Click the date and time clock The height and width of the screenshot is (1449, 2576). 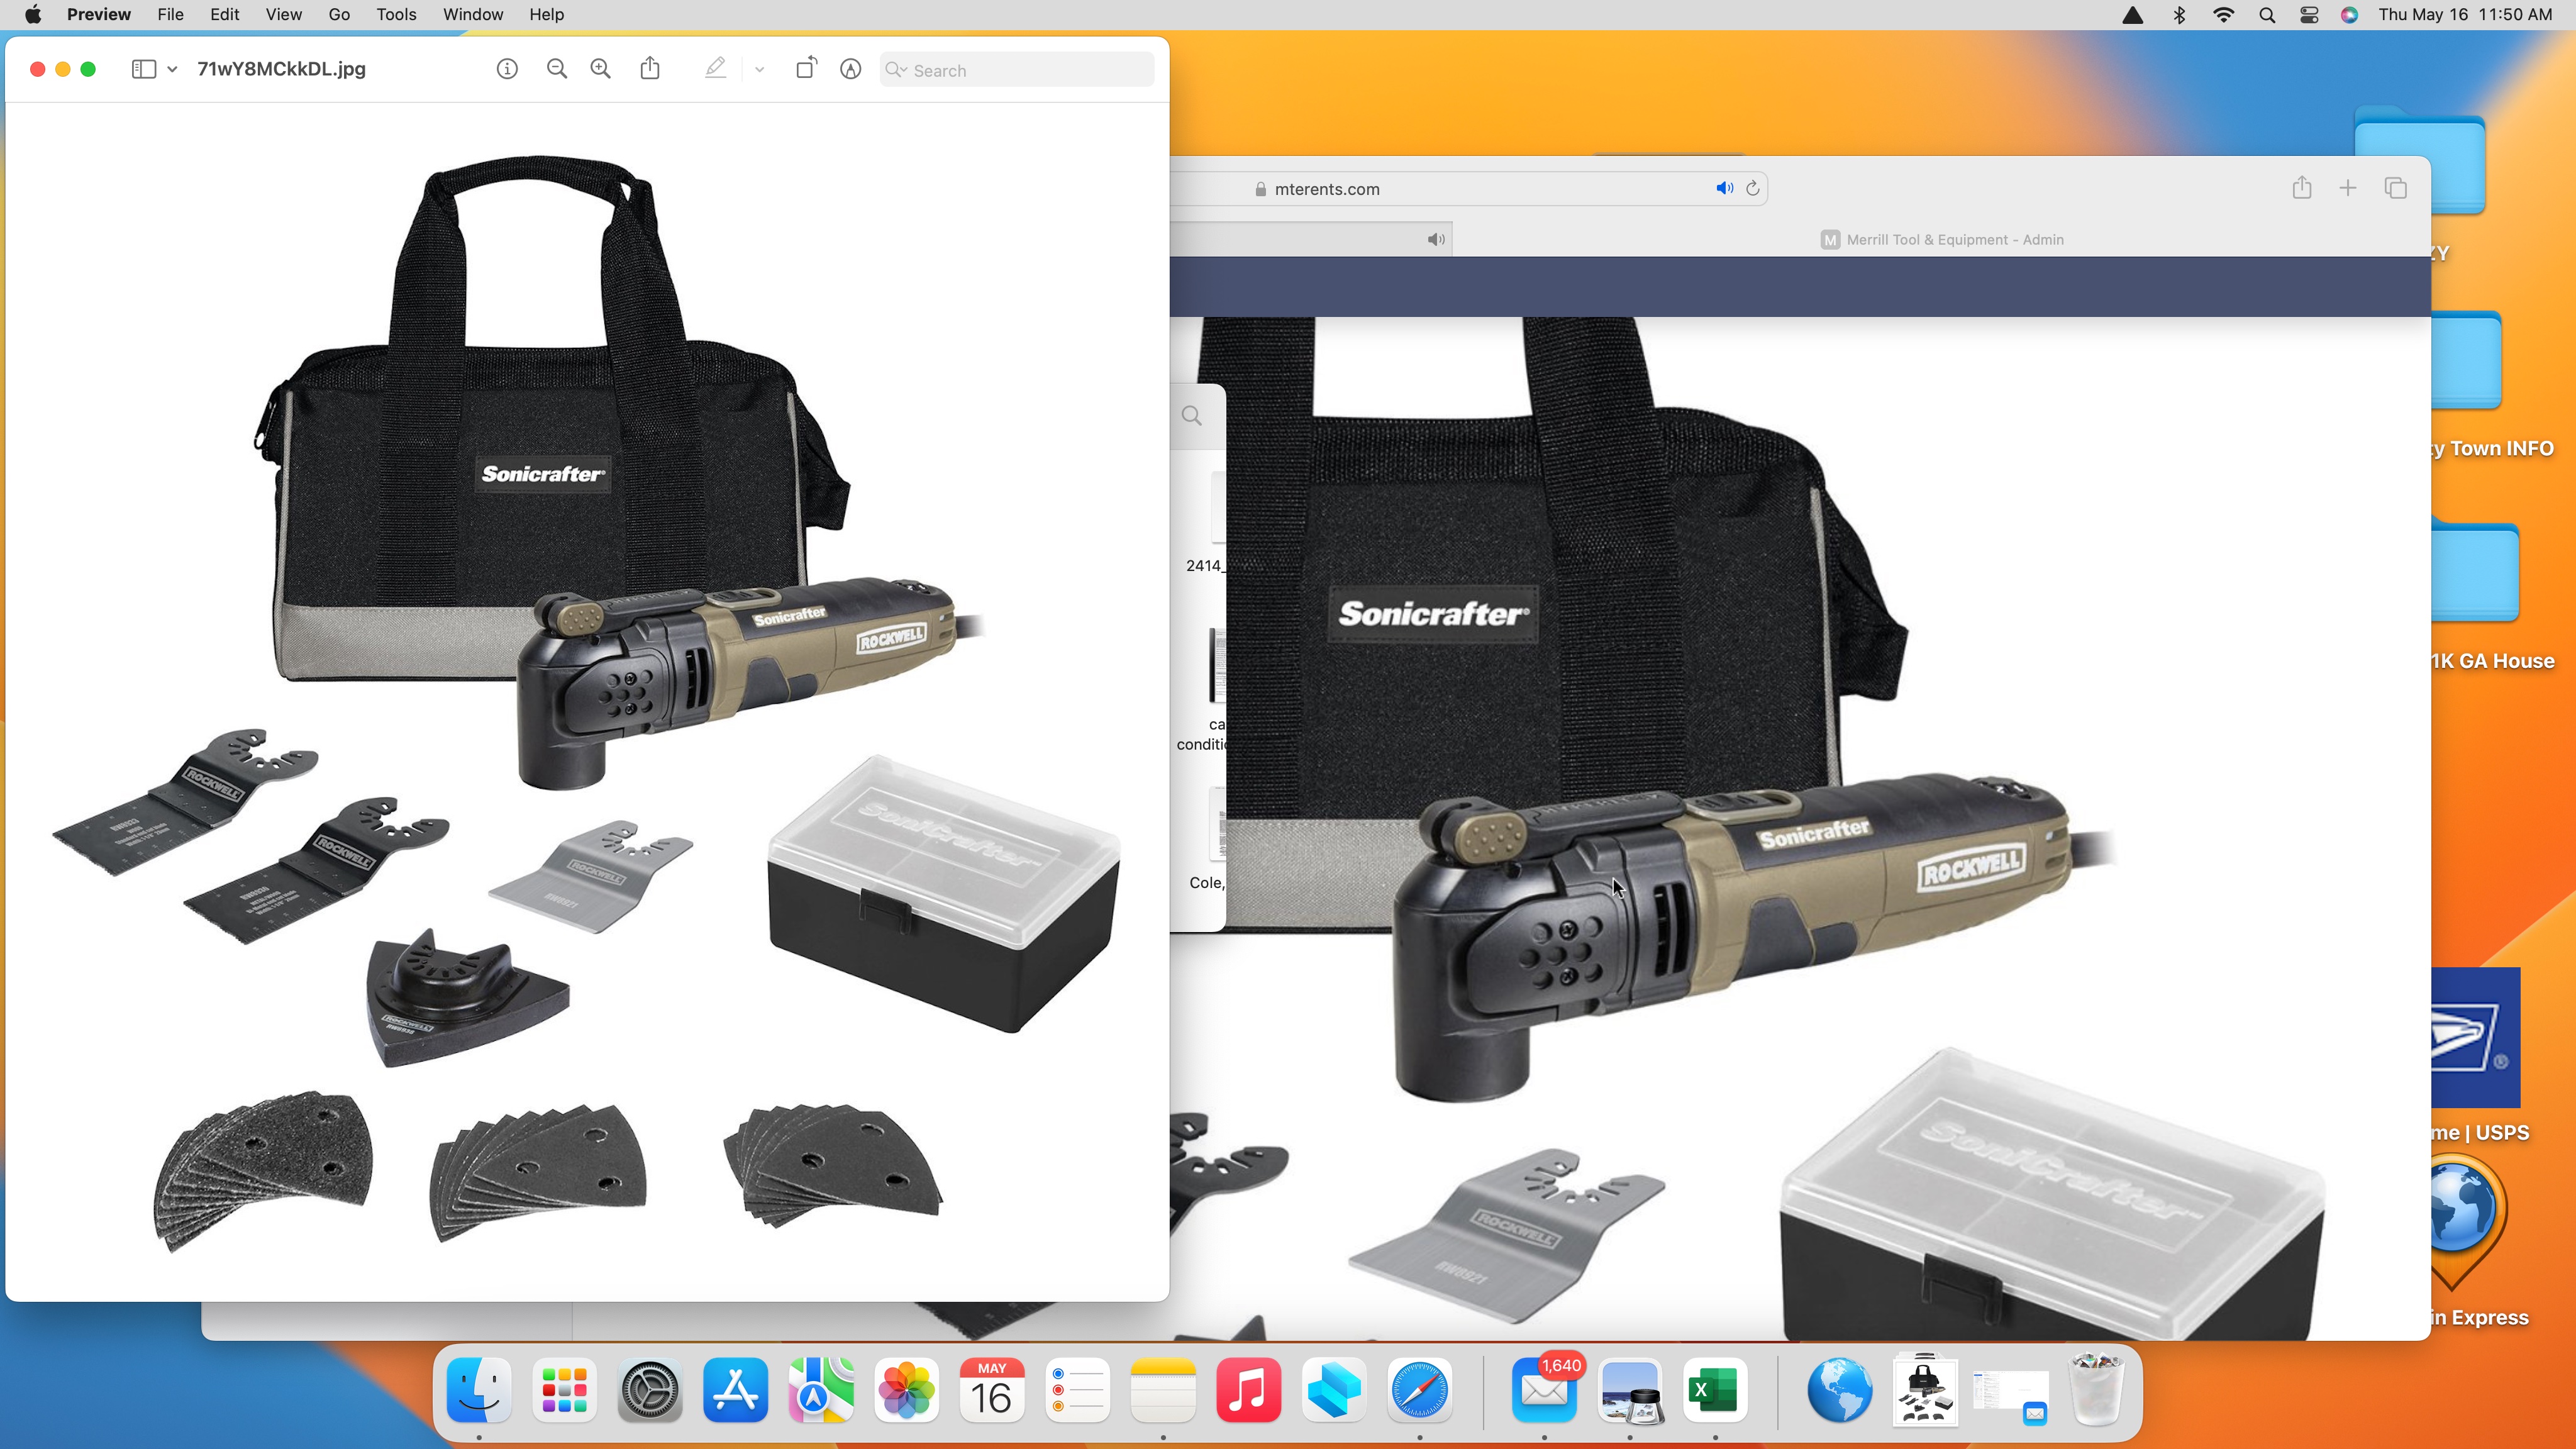coord(2464,15)
